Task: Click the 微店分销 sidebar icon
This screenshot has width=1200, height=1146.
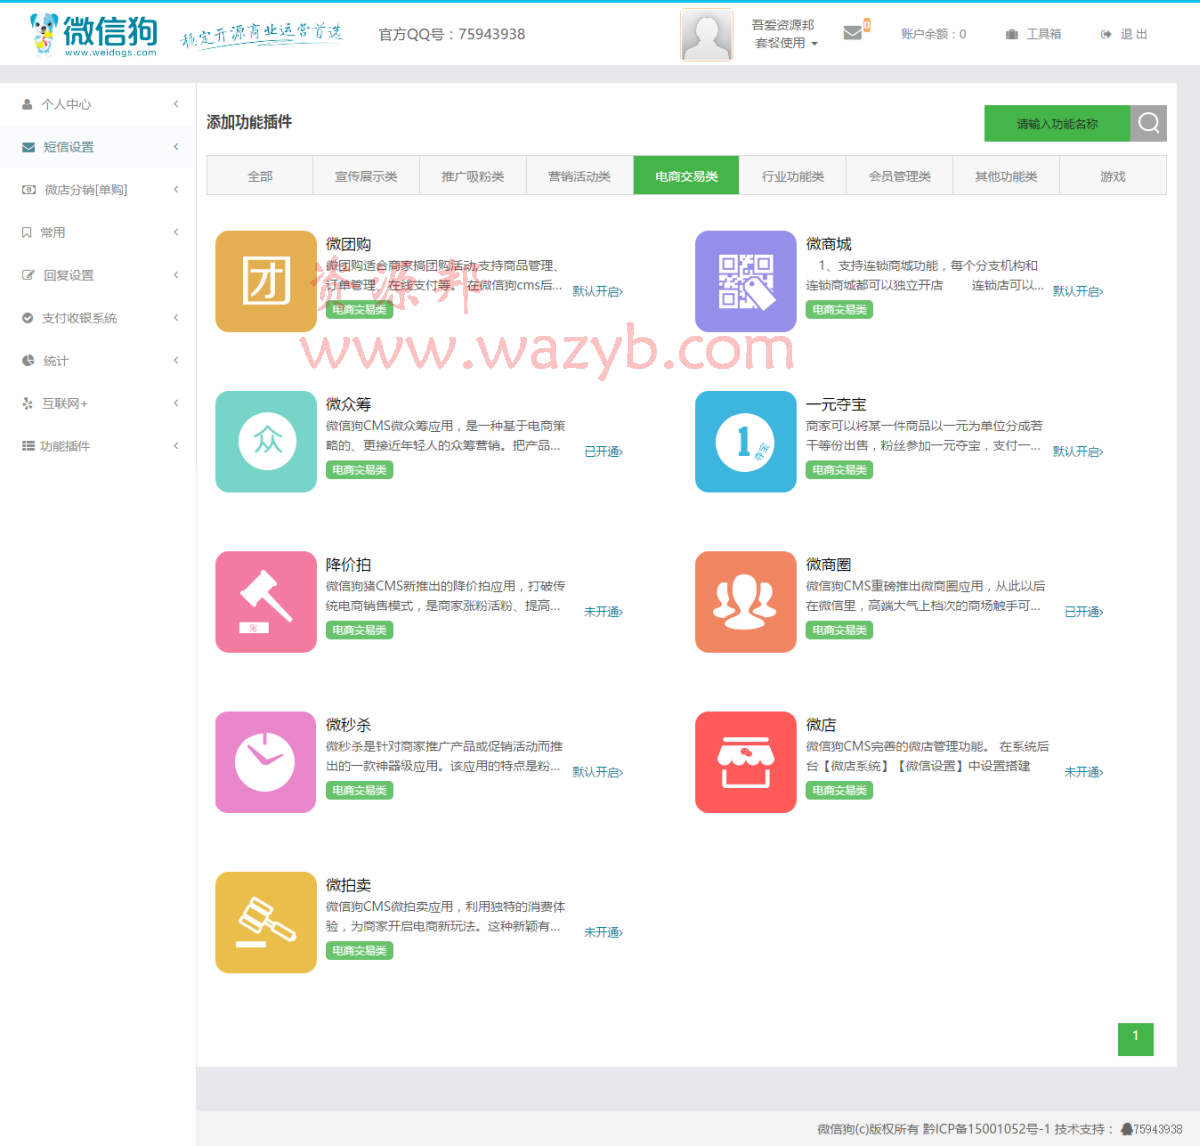Action: point(29,189)
